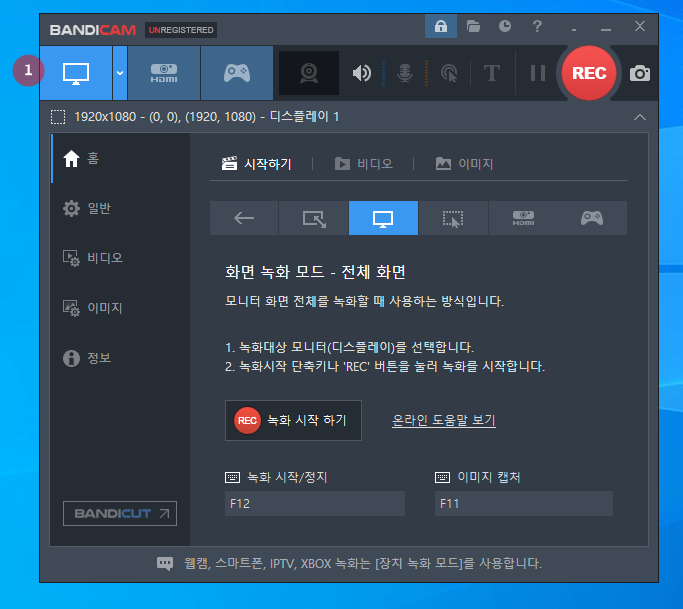The image size is (683, 609).
Task: Choose game mode icon in mode strip
Action: pos(592,218)
